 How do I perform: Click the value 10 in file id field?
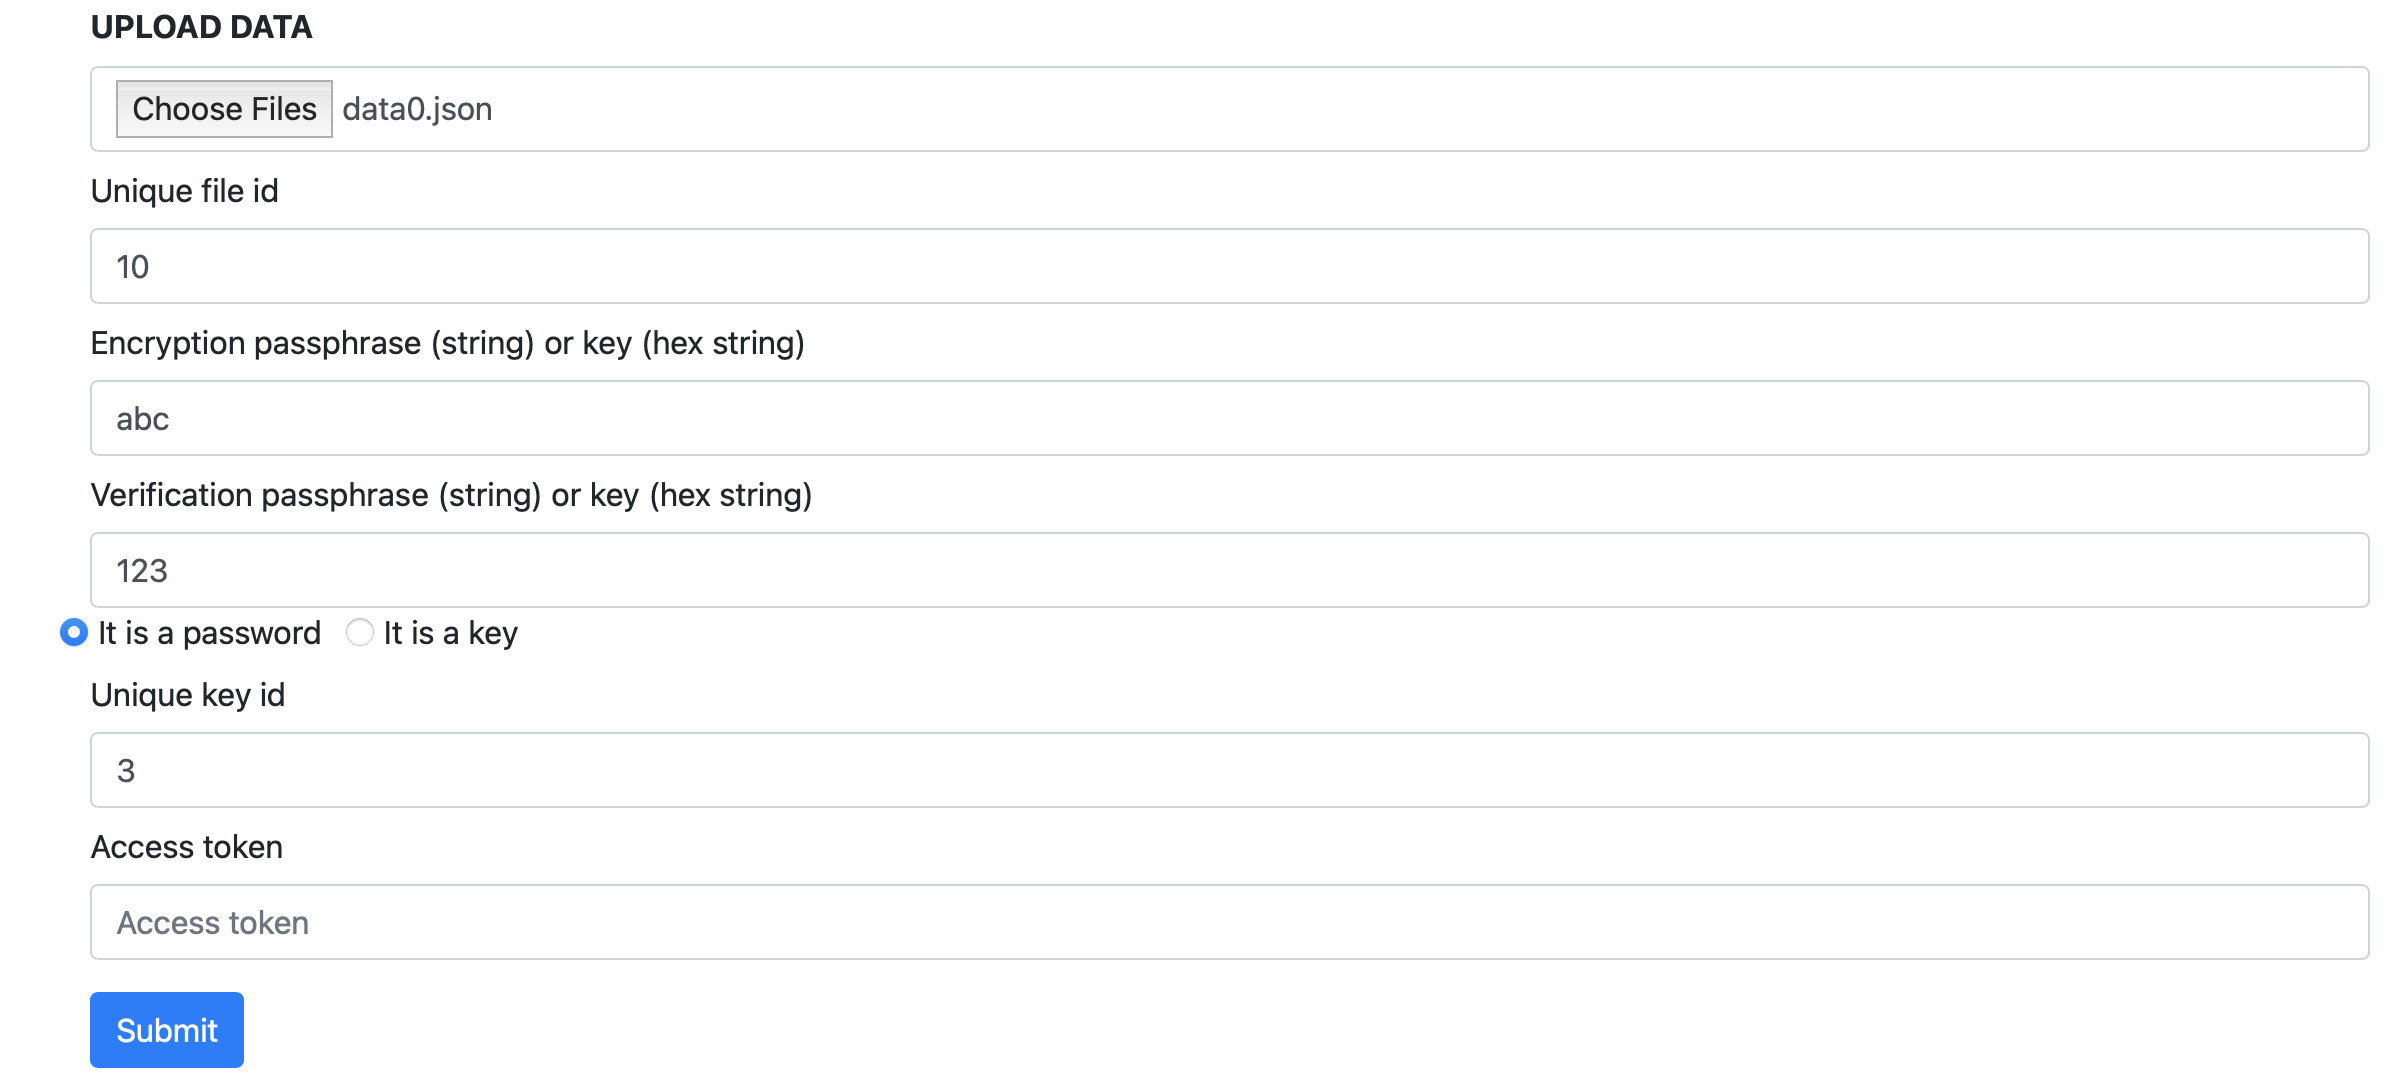[132, 267]
